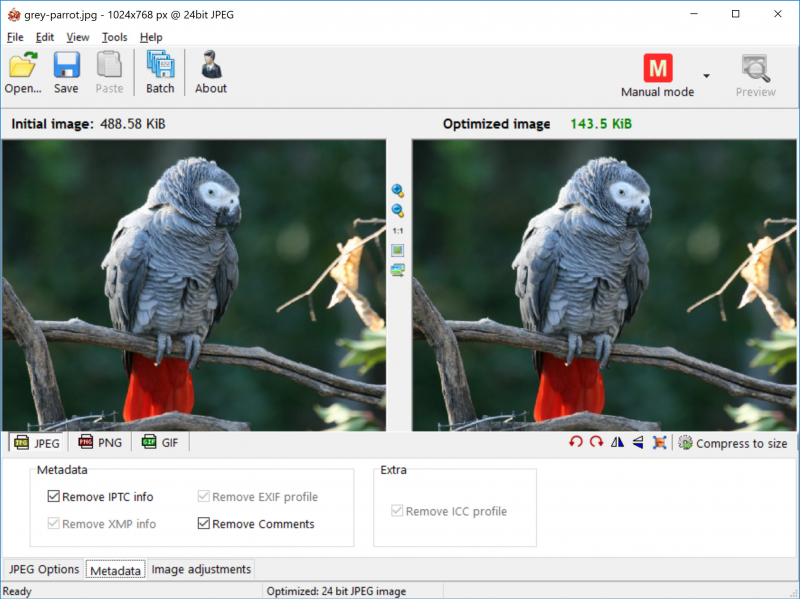Save the optimized image
The width and height of the screenshot is (800, 599).
pos(66,73)
